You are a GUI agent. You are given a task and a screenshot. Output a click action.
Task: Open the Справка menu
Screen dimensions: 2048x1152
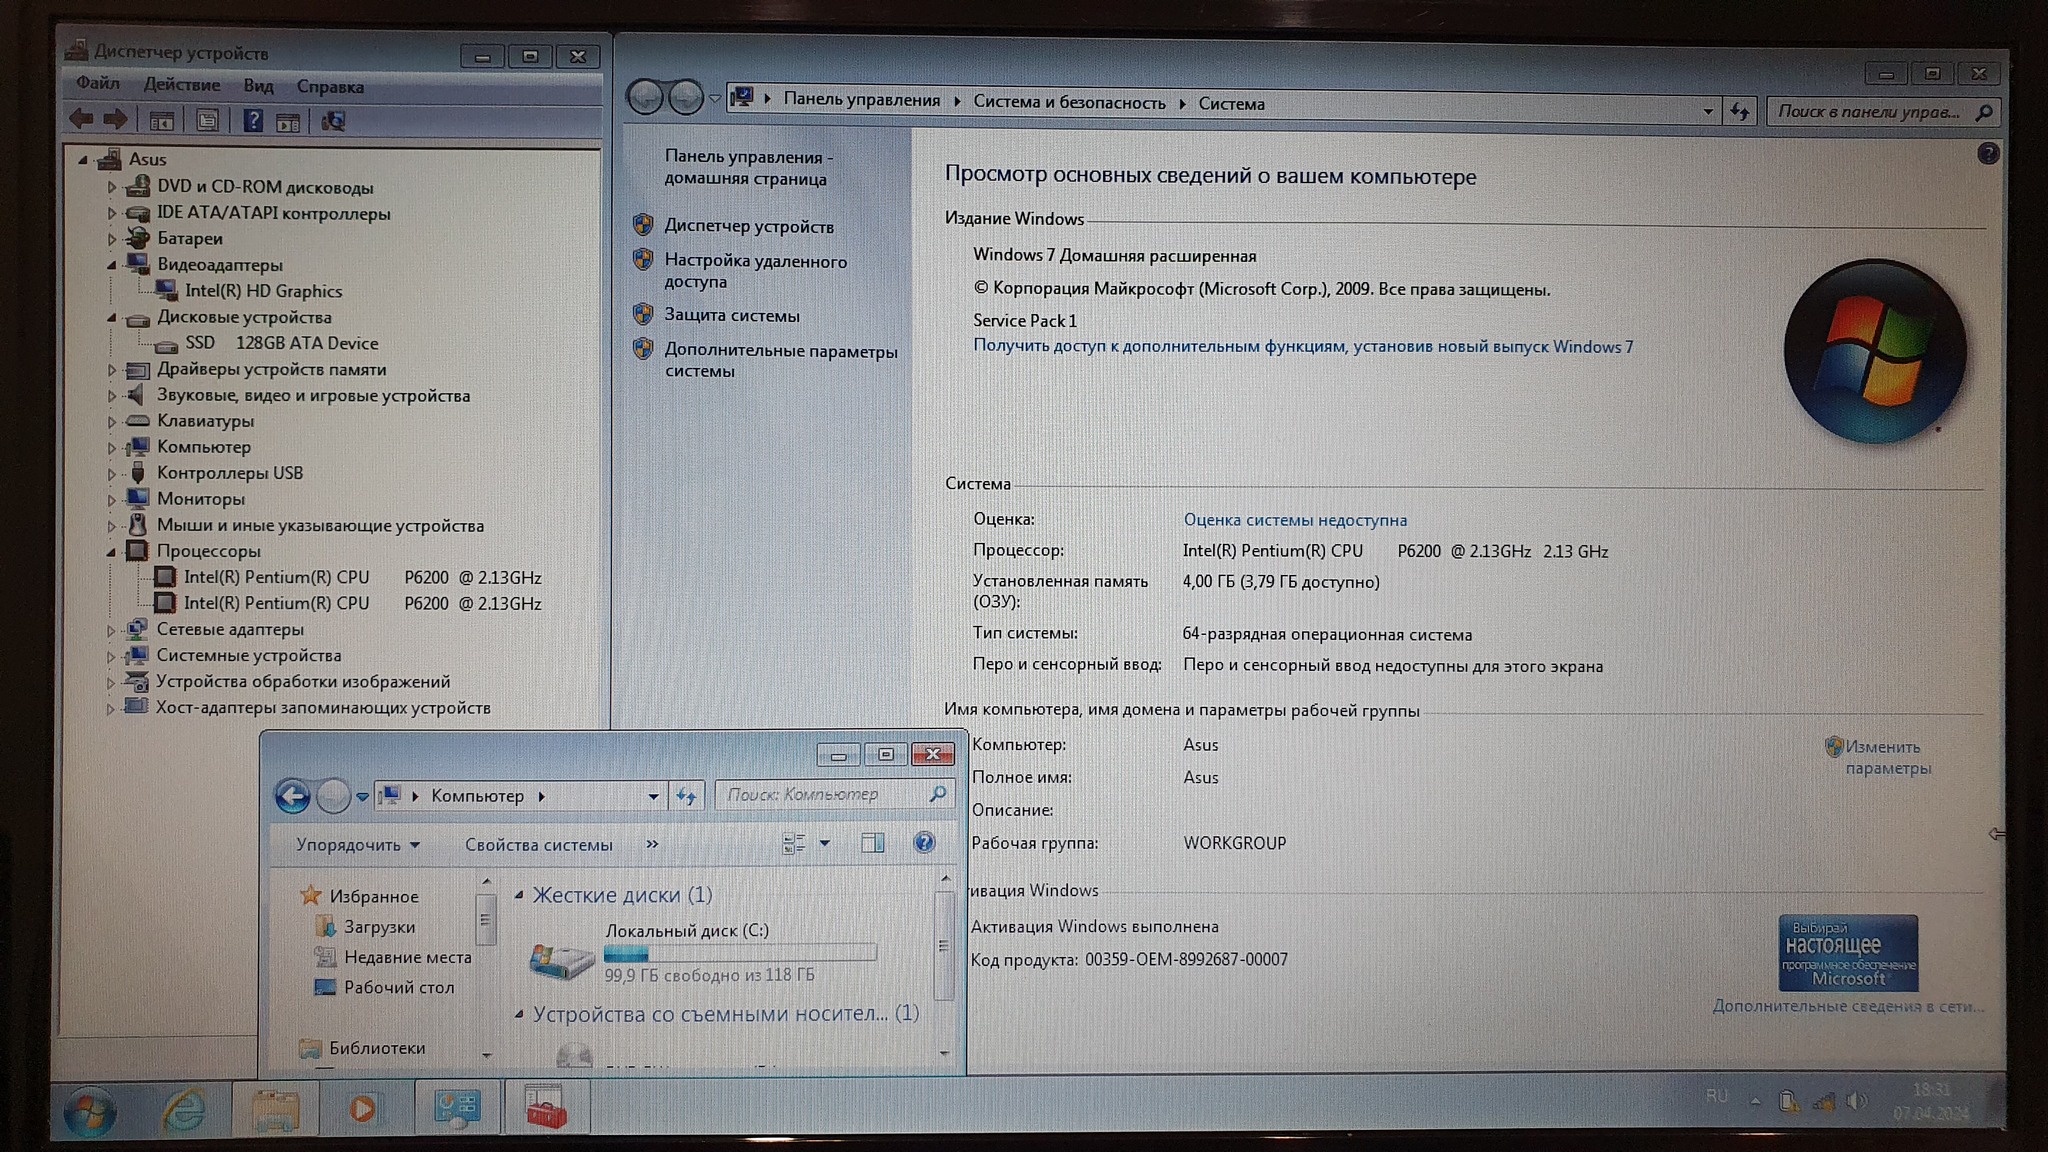[330, 87]
